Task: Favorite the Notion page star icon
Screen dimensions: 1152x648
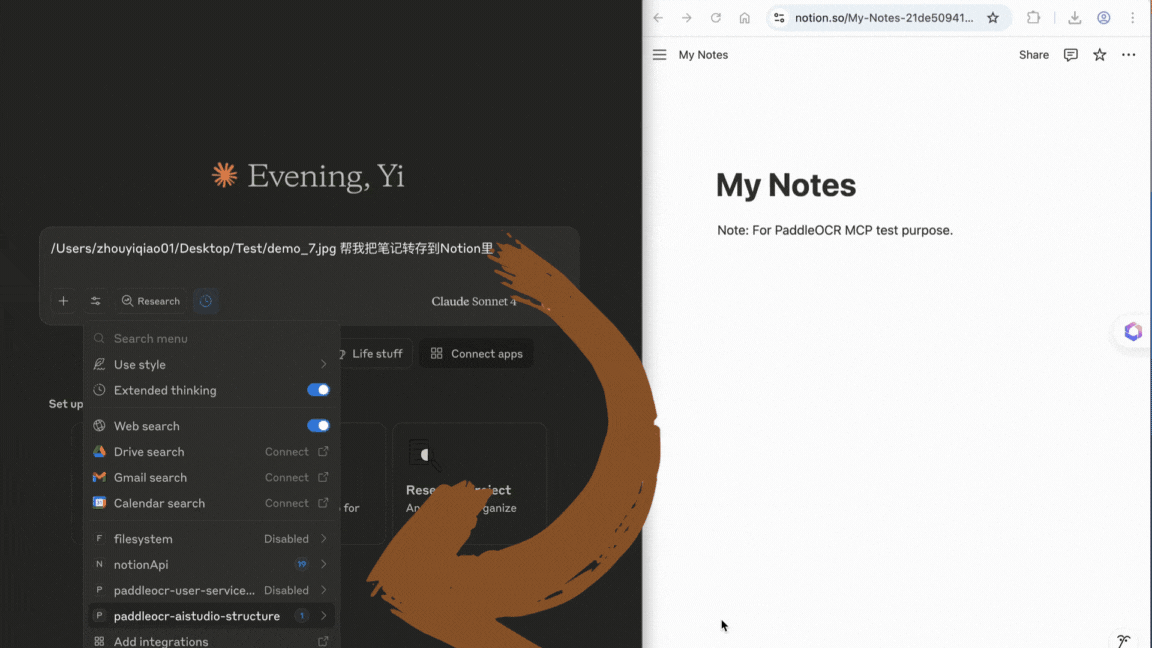Action: (x=1099, y=55)
